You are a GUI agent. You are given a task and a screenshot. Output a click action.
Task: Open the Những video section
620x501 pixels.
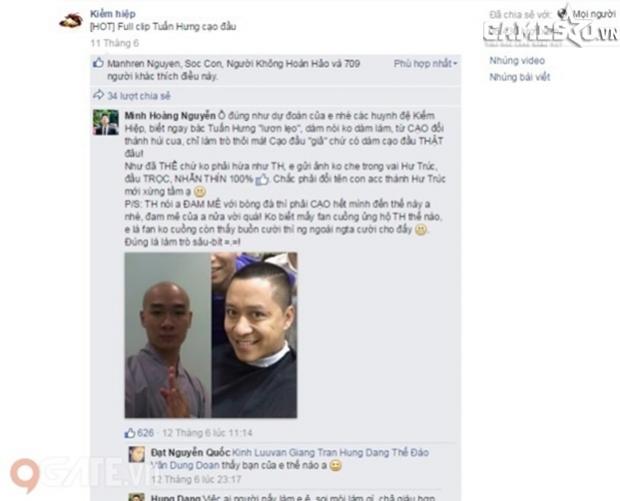click(517, 60)
